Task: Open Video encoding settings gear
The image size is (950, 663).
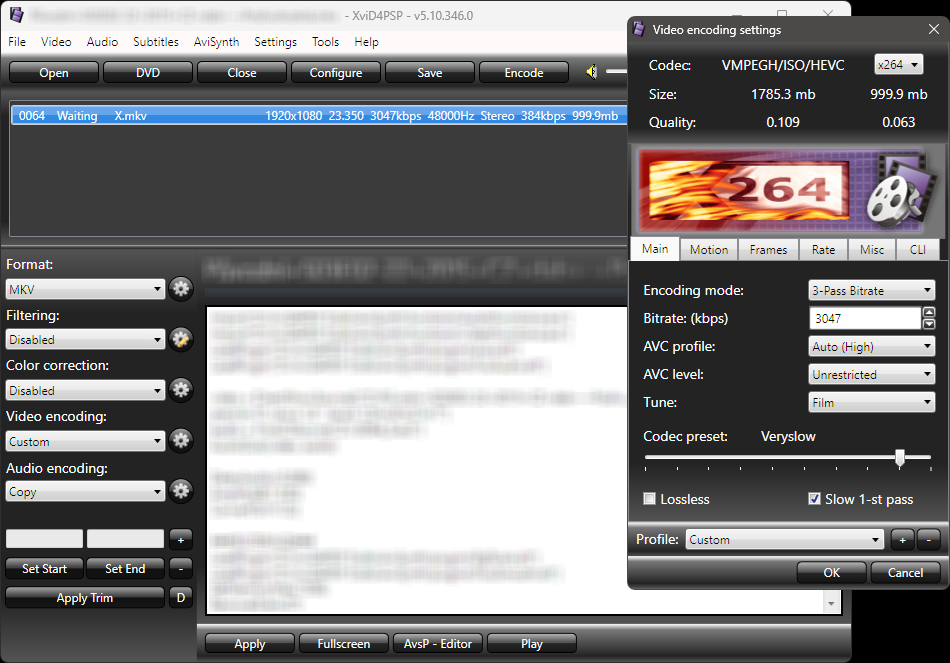Action: click(x=181, y=441)
